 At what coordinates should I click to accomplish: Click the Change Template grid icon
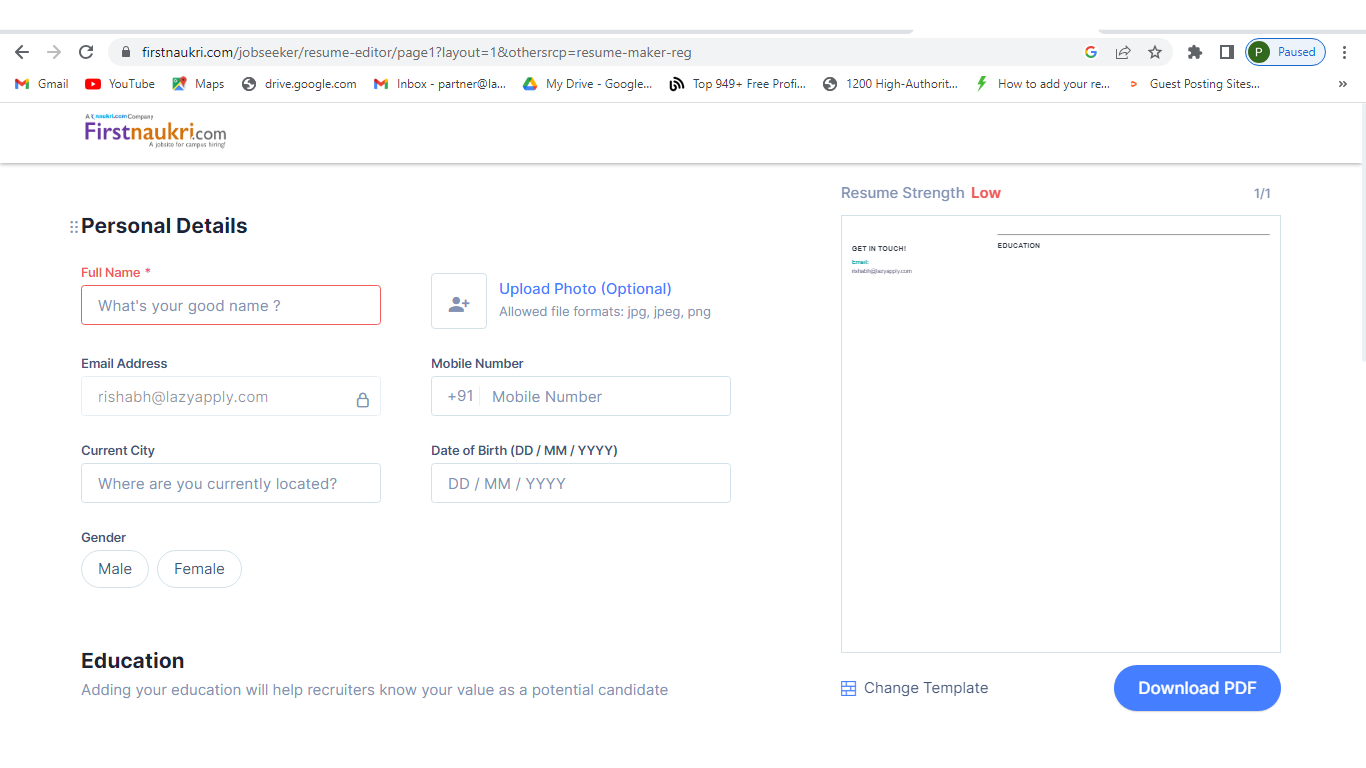point(848,688)
